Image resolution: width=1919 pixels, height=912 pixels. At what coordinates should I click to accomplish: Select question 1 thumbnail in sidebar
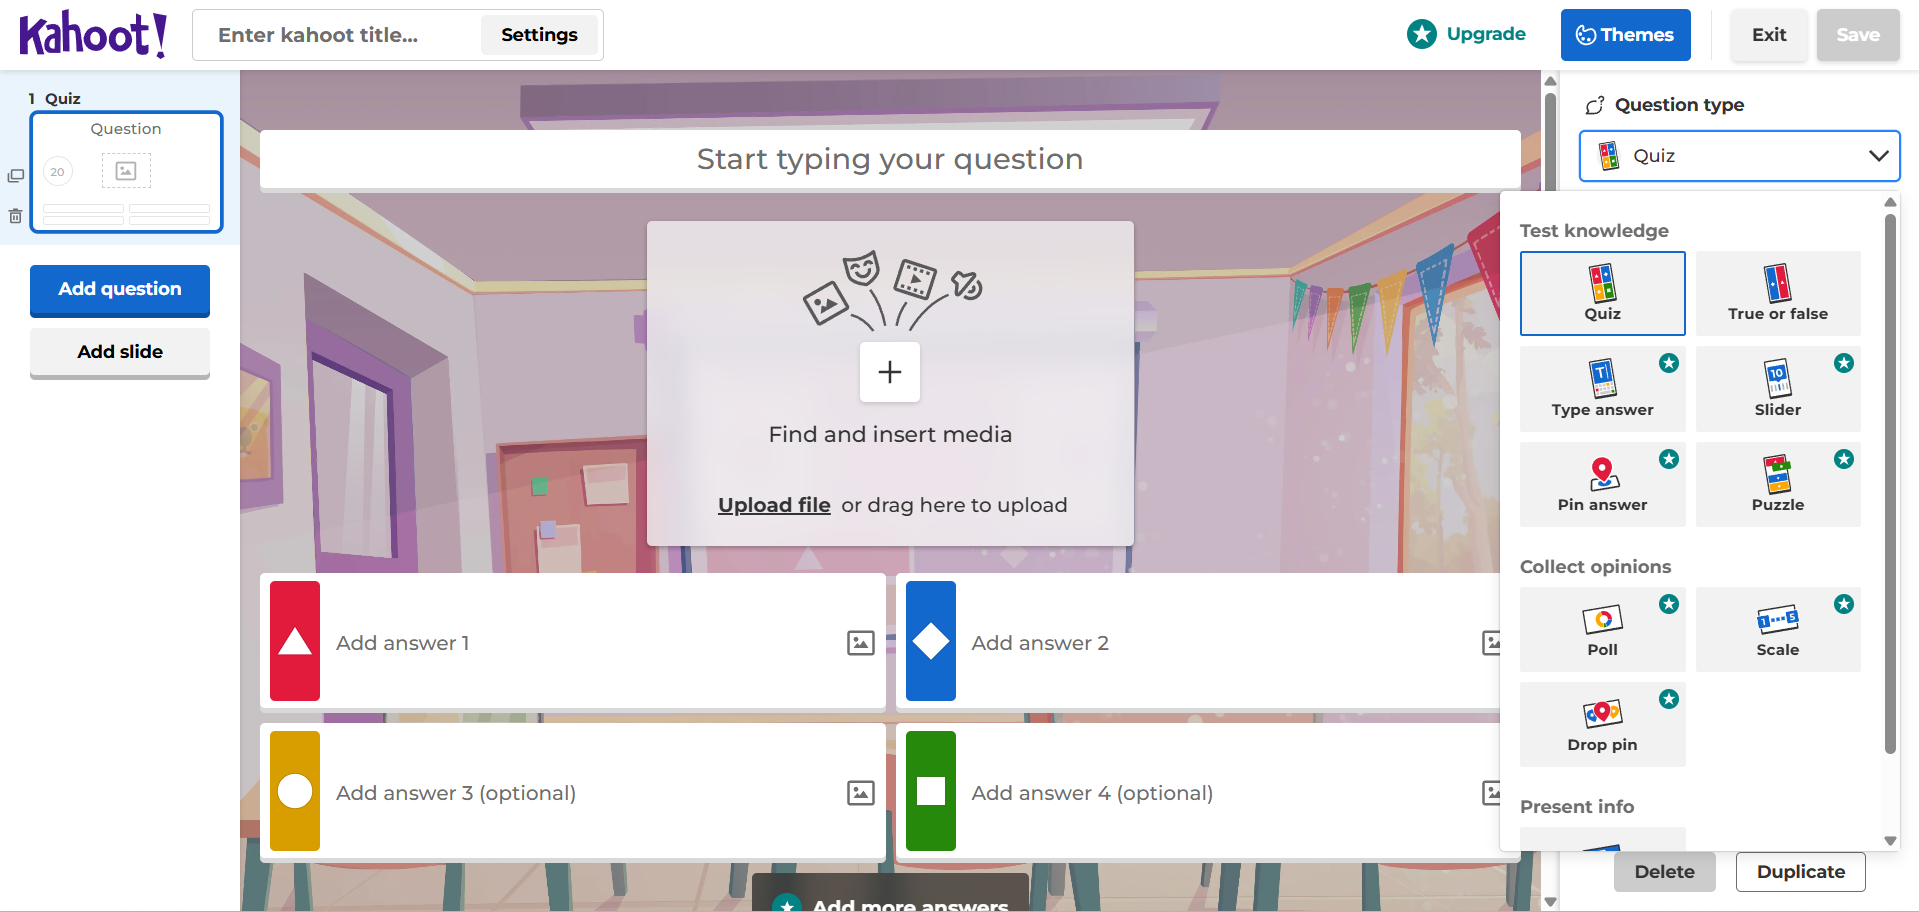pyautogui.click(x=126, y=172)
